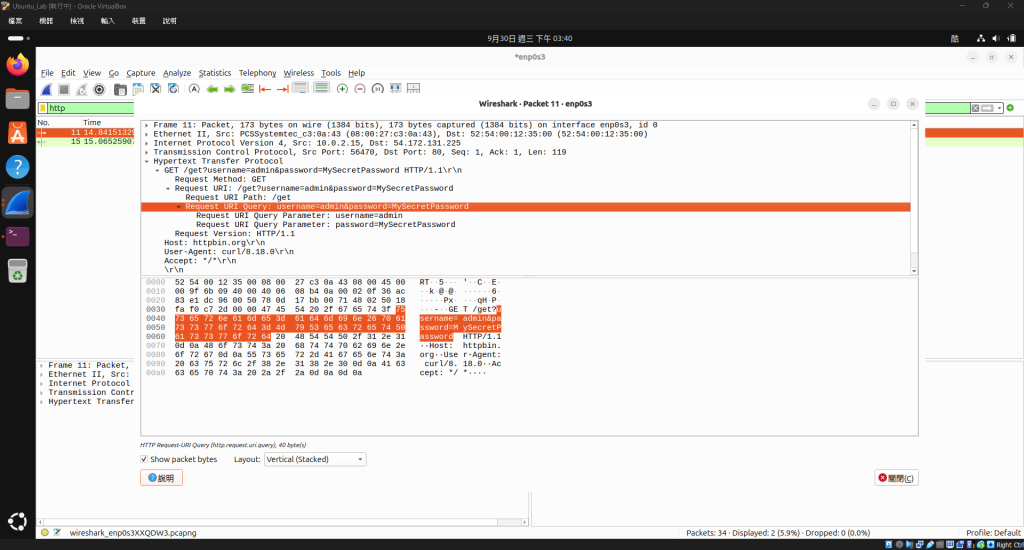
Task: Open the Tools menu
Action: (330, 73)
